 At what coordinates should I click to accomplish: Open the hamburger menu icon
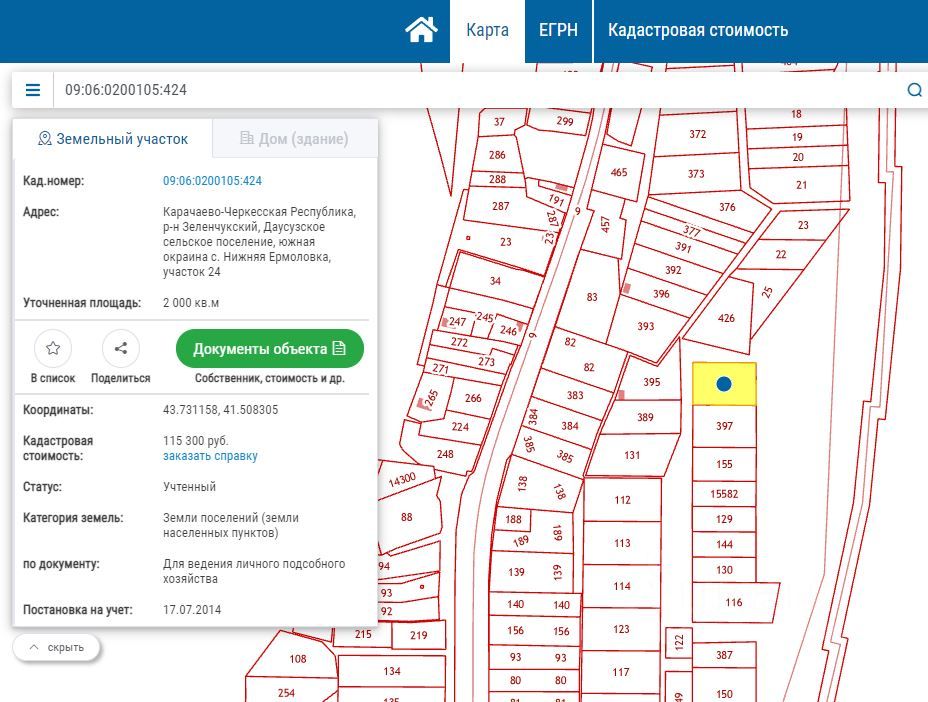[33, 90]
